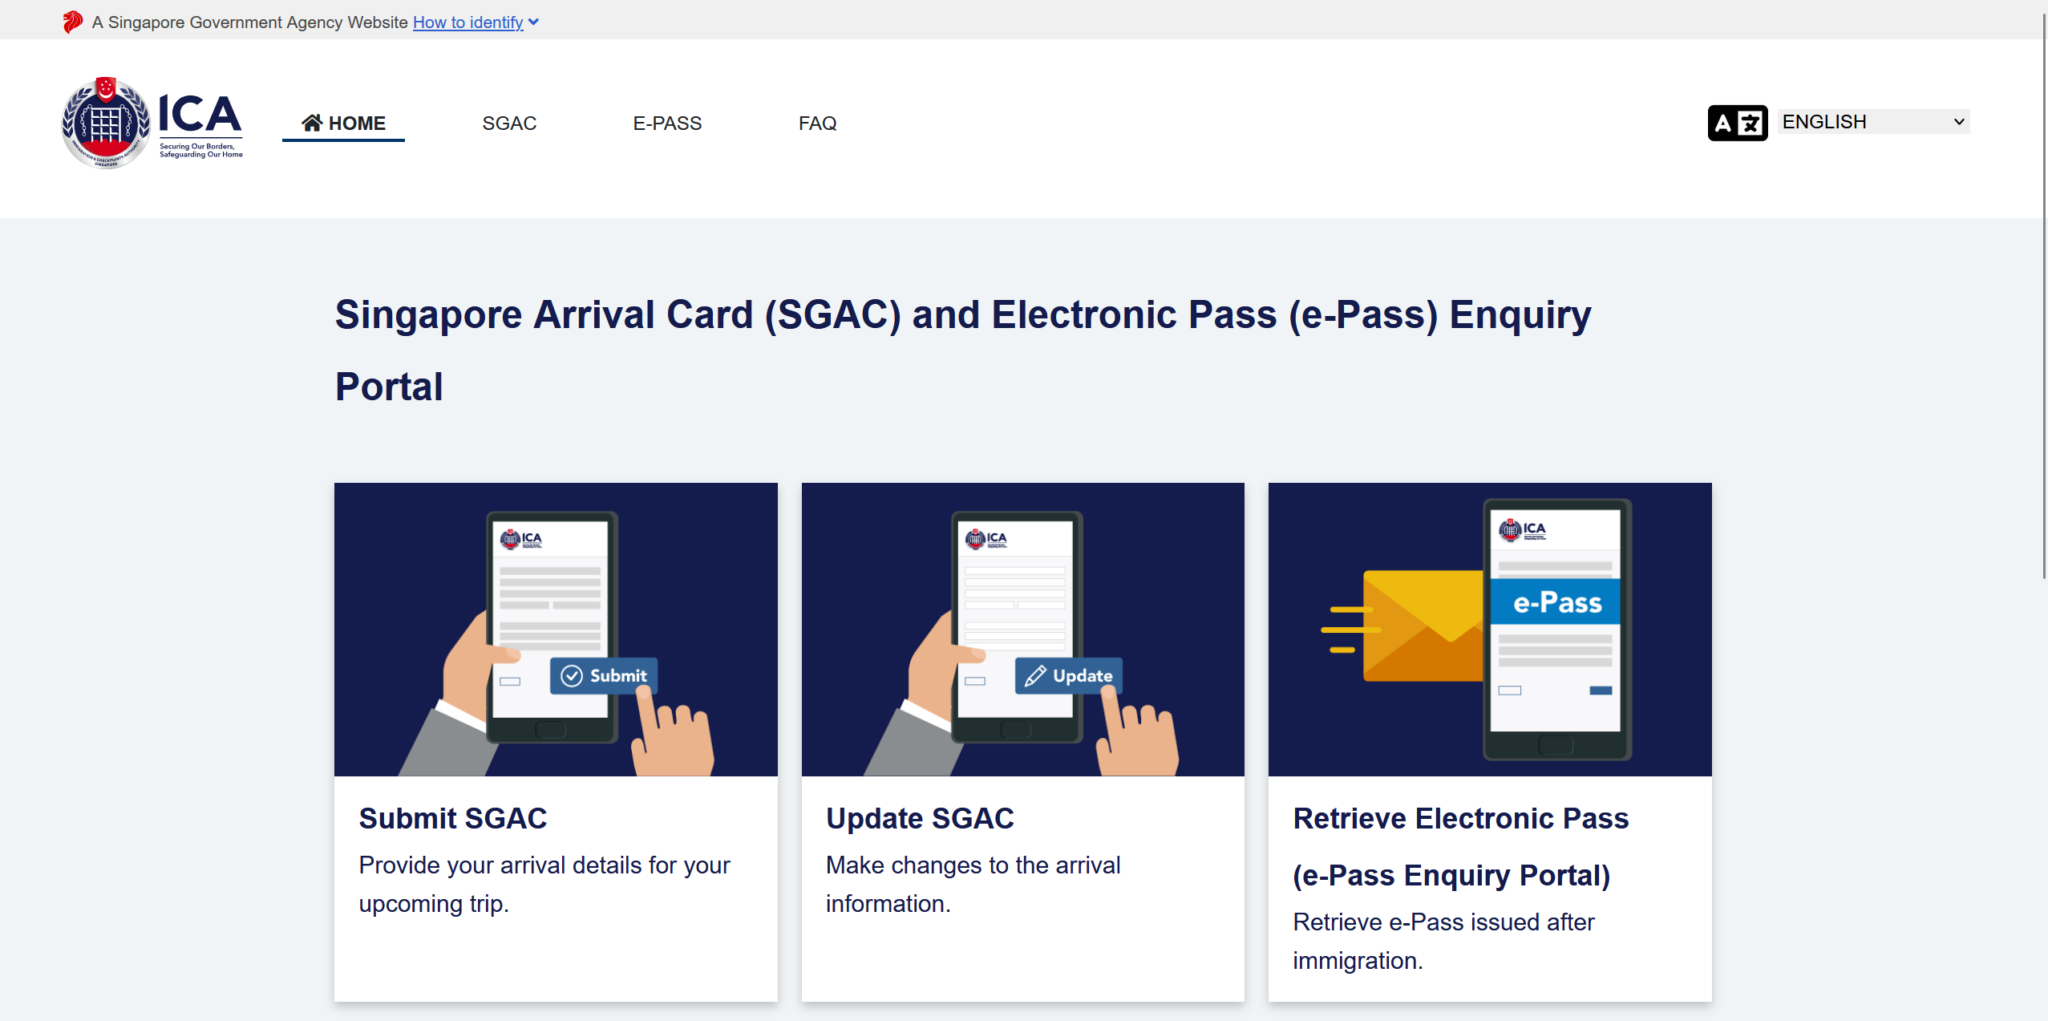Open the E-PASS menu item
Screen dimensions: 2048x1021
click(x=667, y=123)
